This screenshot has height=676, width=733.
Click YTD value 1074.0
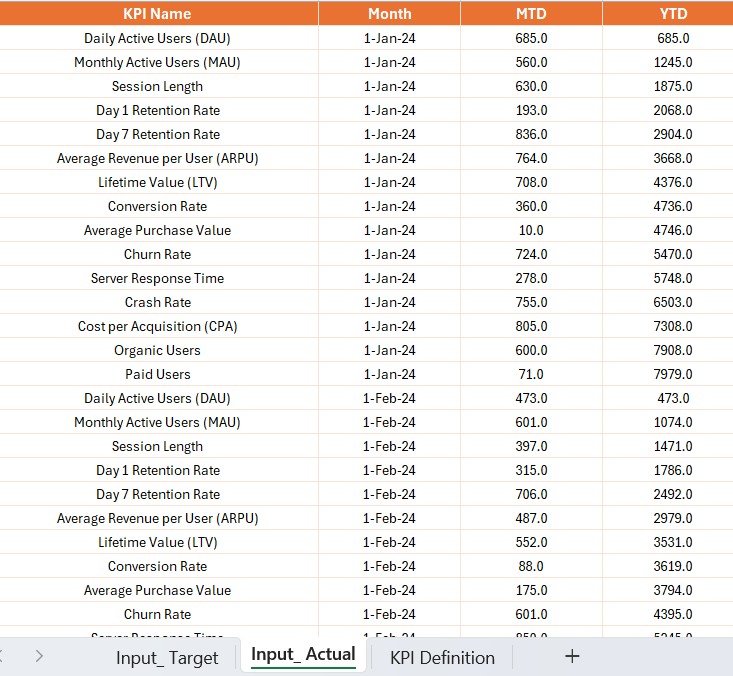[673, 422]
